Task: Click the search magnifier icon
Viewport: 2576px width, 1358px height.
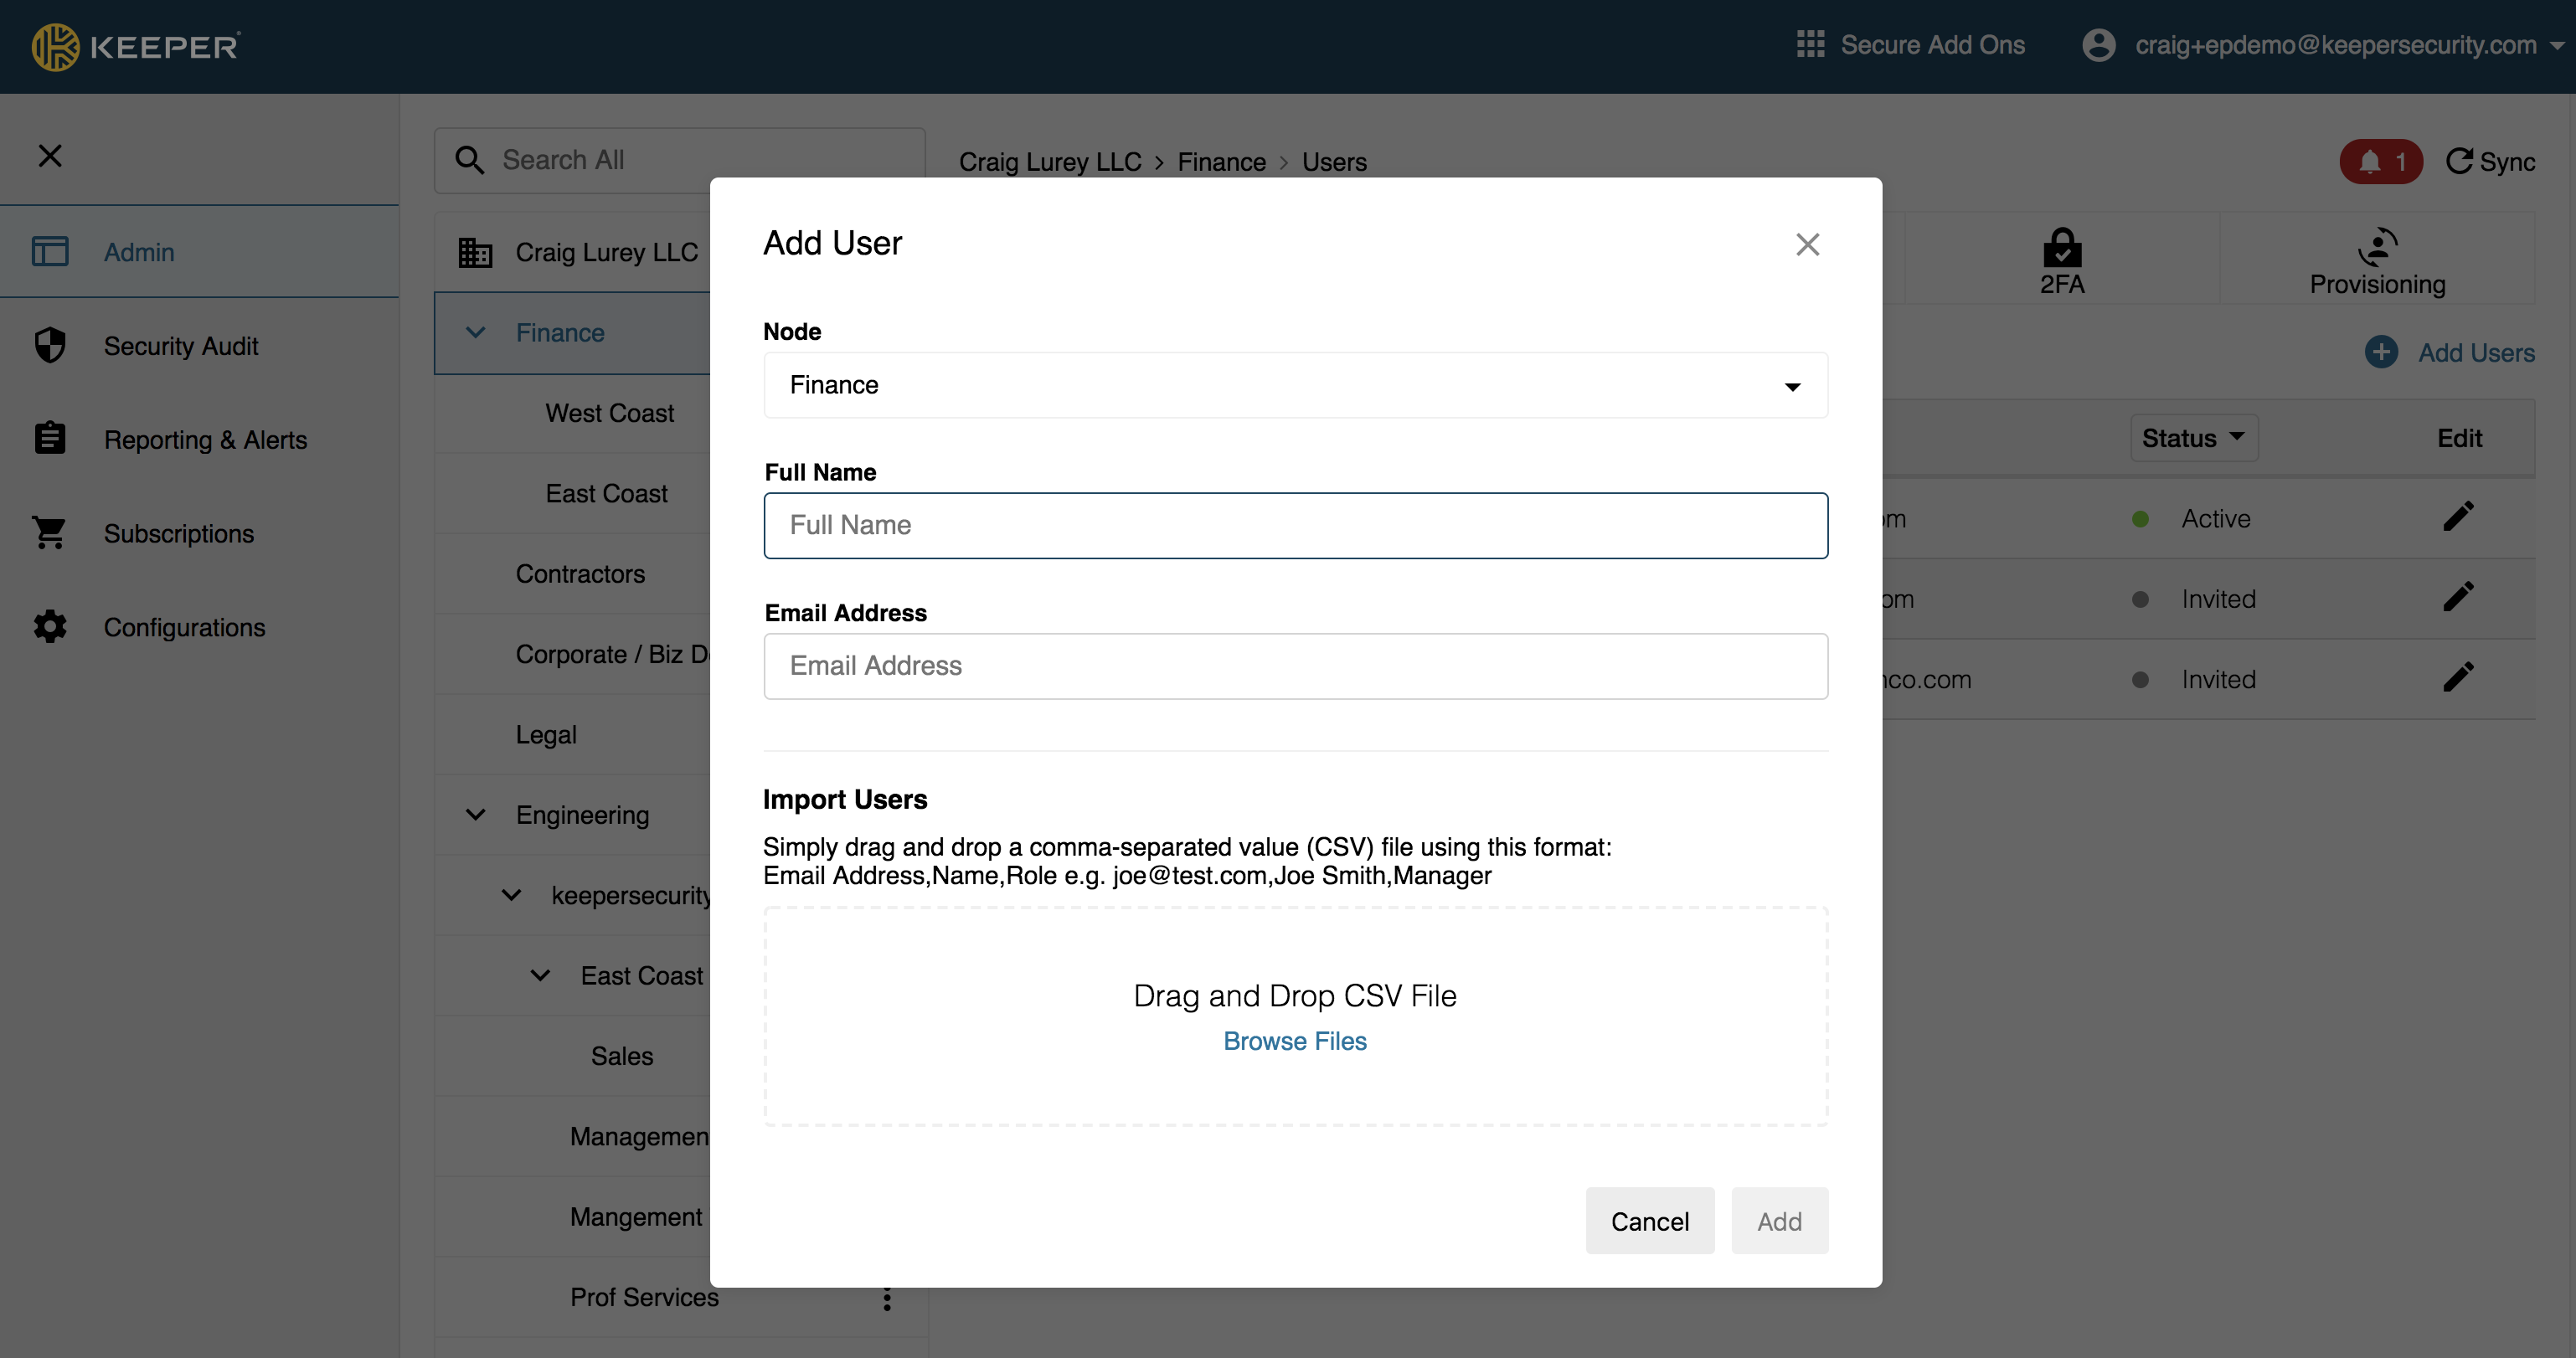Action: click(x=469, y=160)
